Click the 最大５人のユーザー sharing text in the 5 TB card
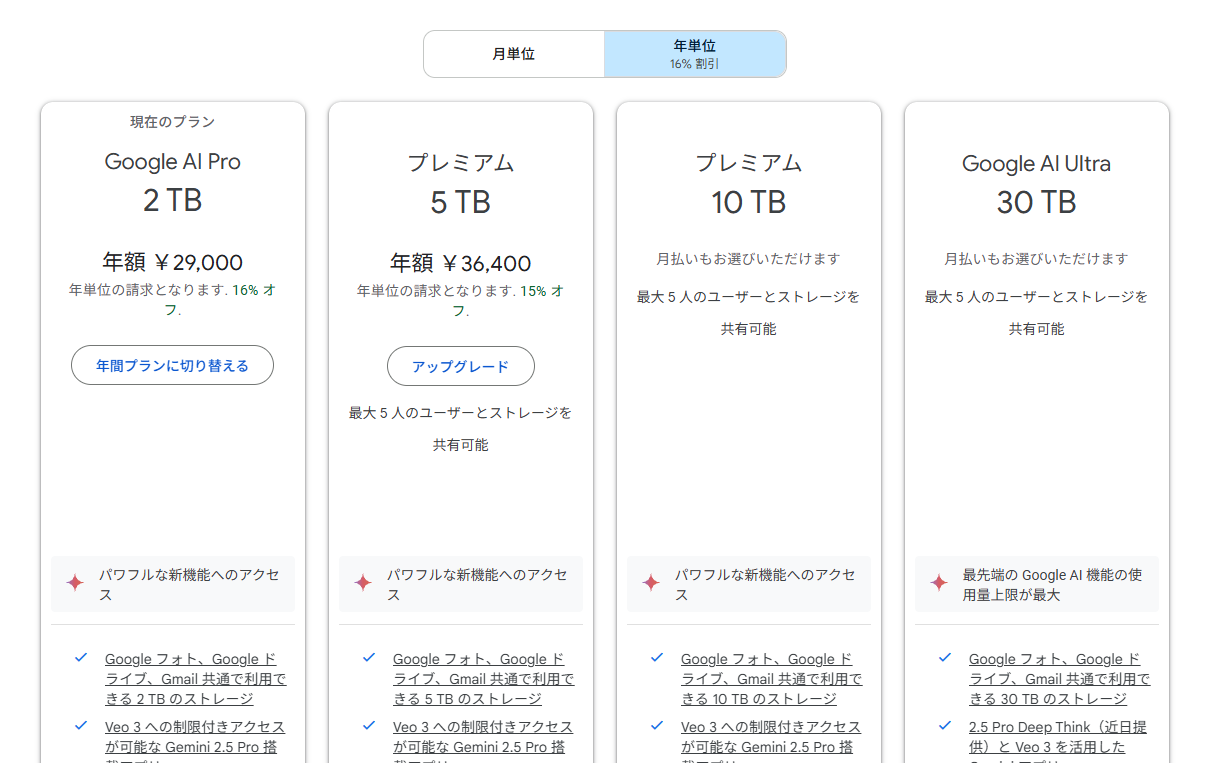 (461, 428)
